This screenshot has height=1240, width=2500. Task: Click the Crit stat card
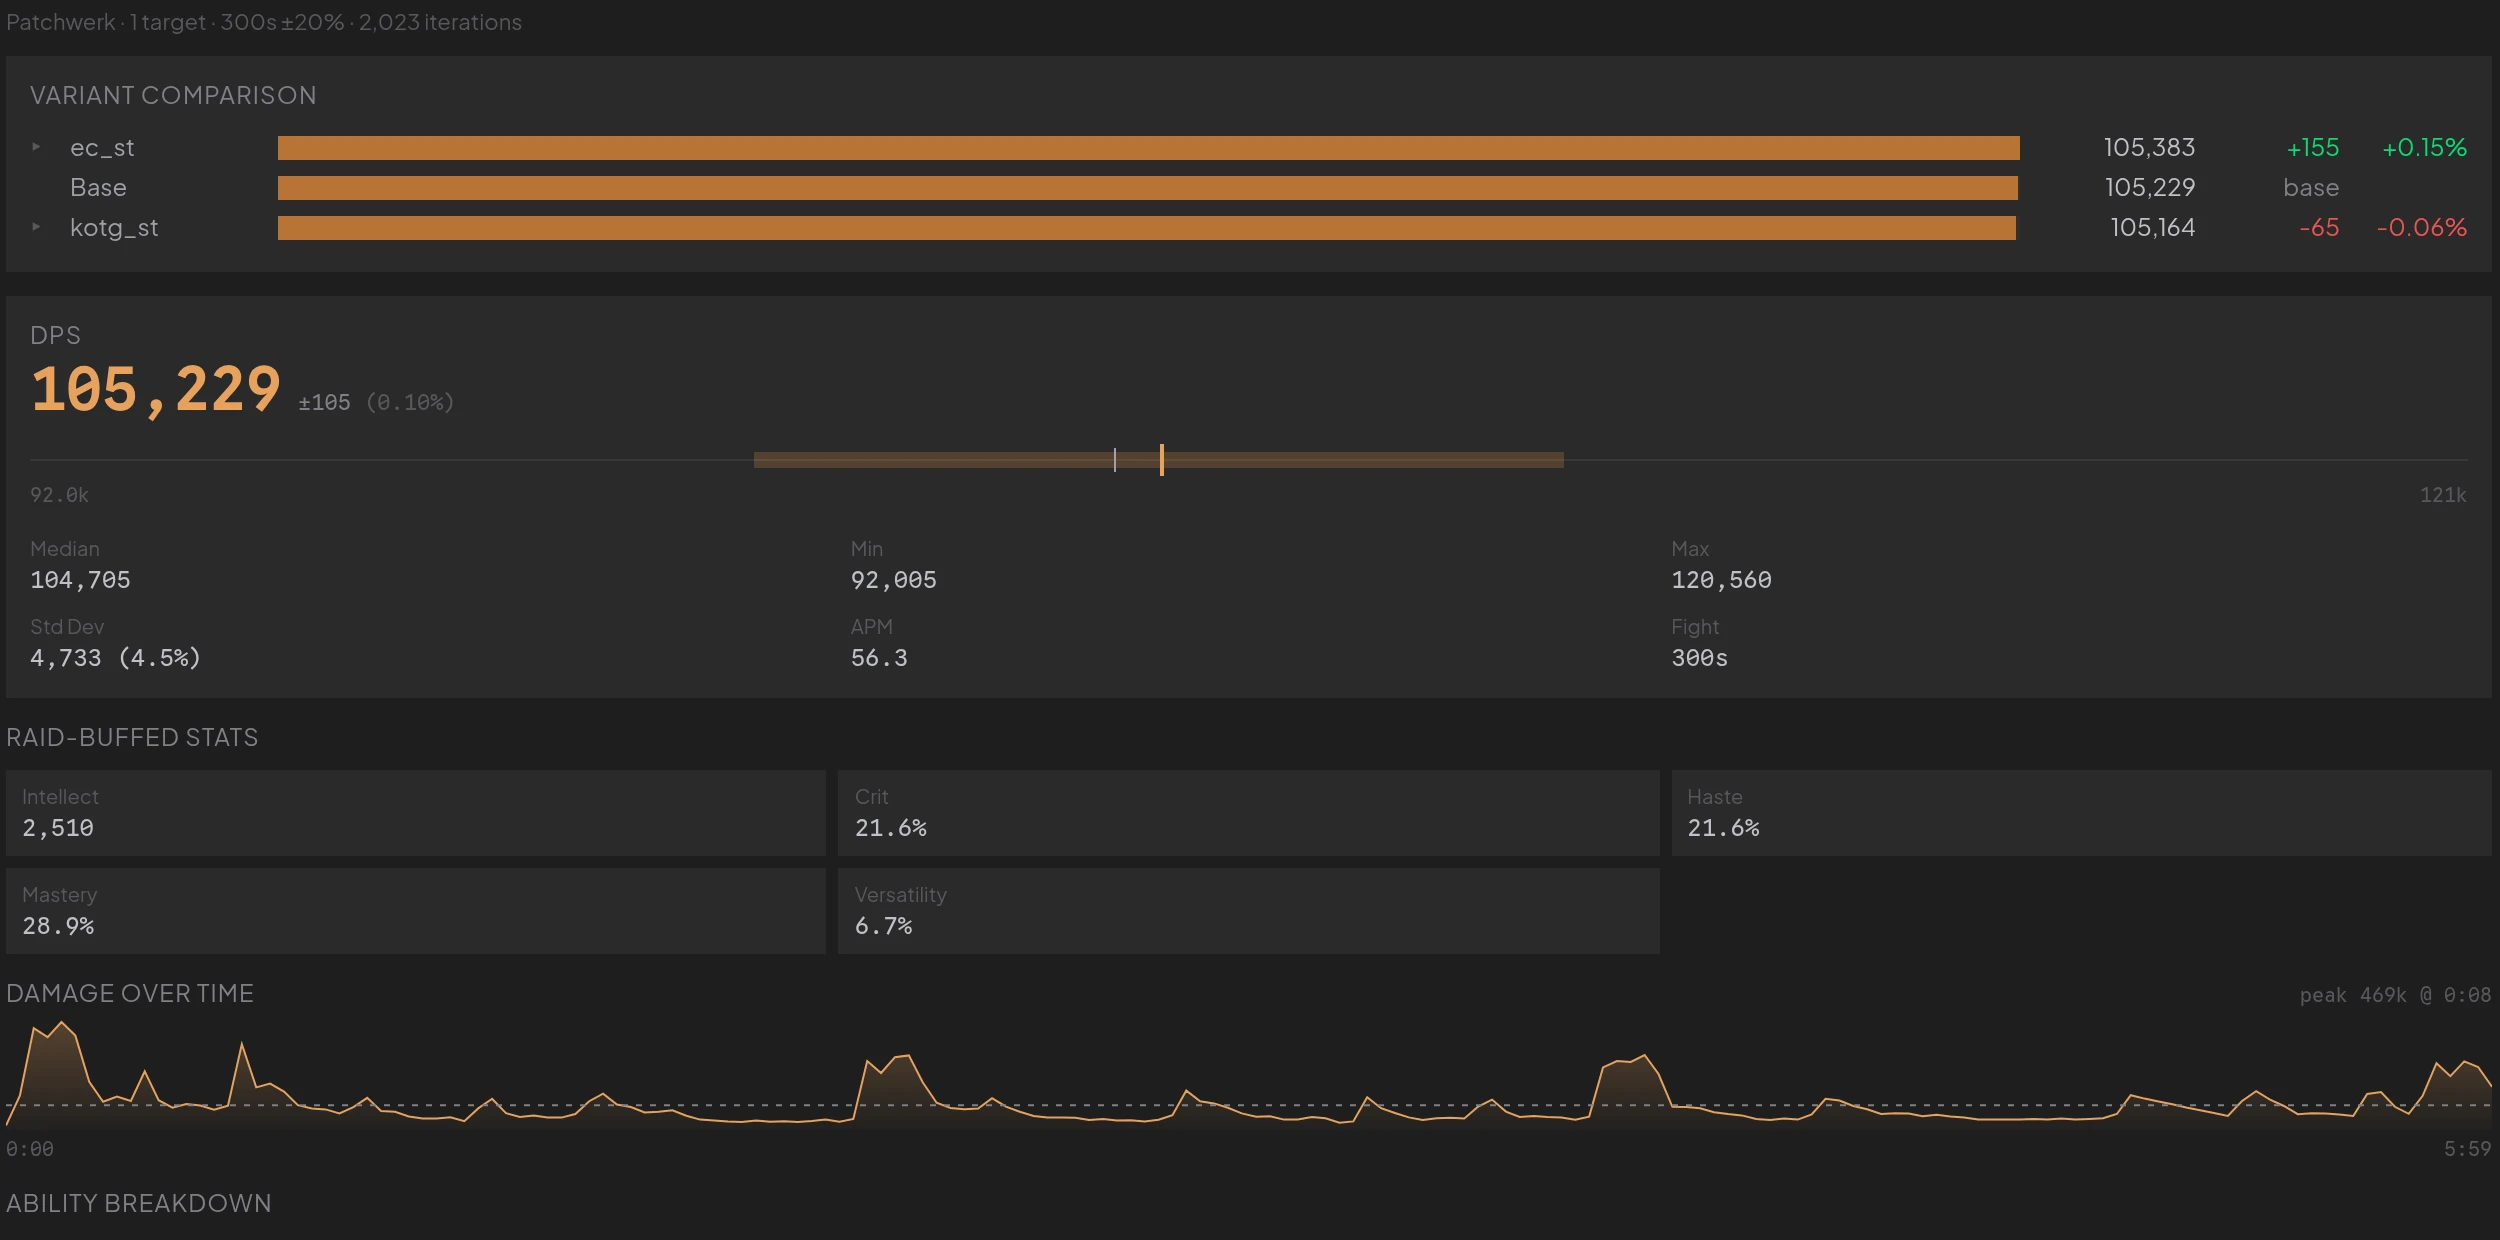[1248, 813]
